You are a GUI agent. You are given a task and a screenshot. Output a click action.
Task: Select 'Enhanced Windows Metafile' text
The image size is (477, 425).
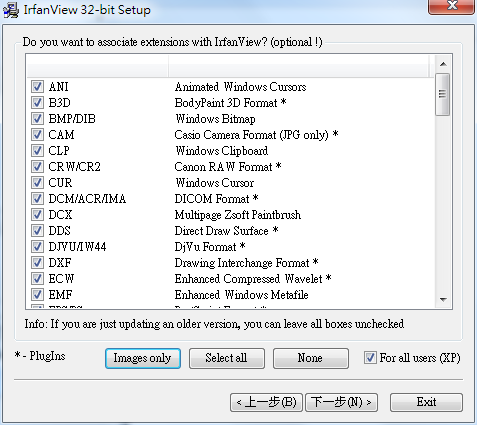[241, 295]
